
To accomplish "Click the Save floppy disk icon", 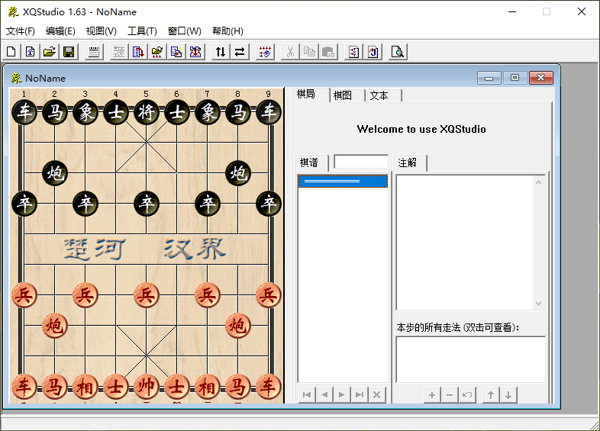I will pyautogui.click(x=68, y=51).
